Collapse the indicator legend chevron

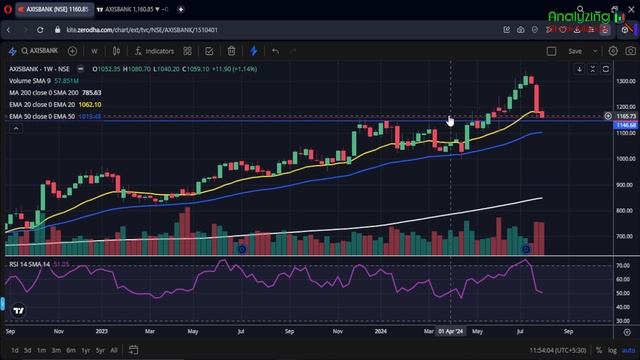16,129
